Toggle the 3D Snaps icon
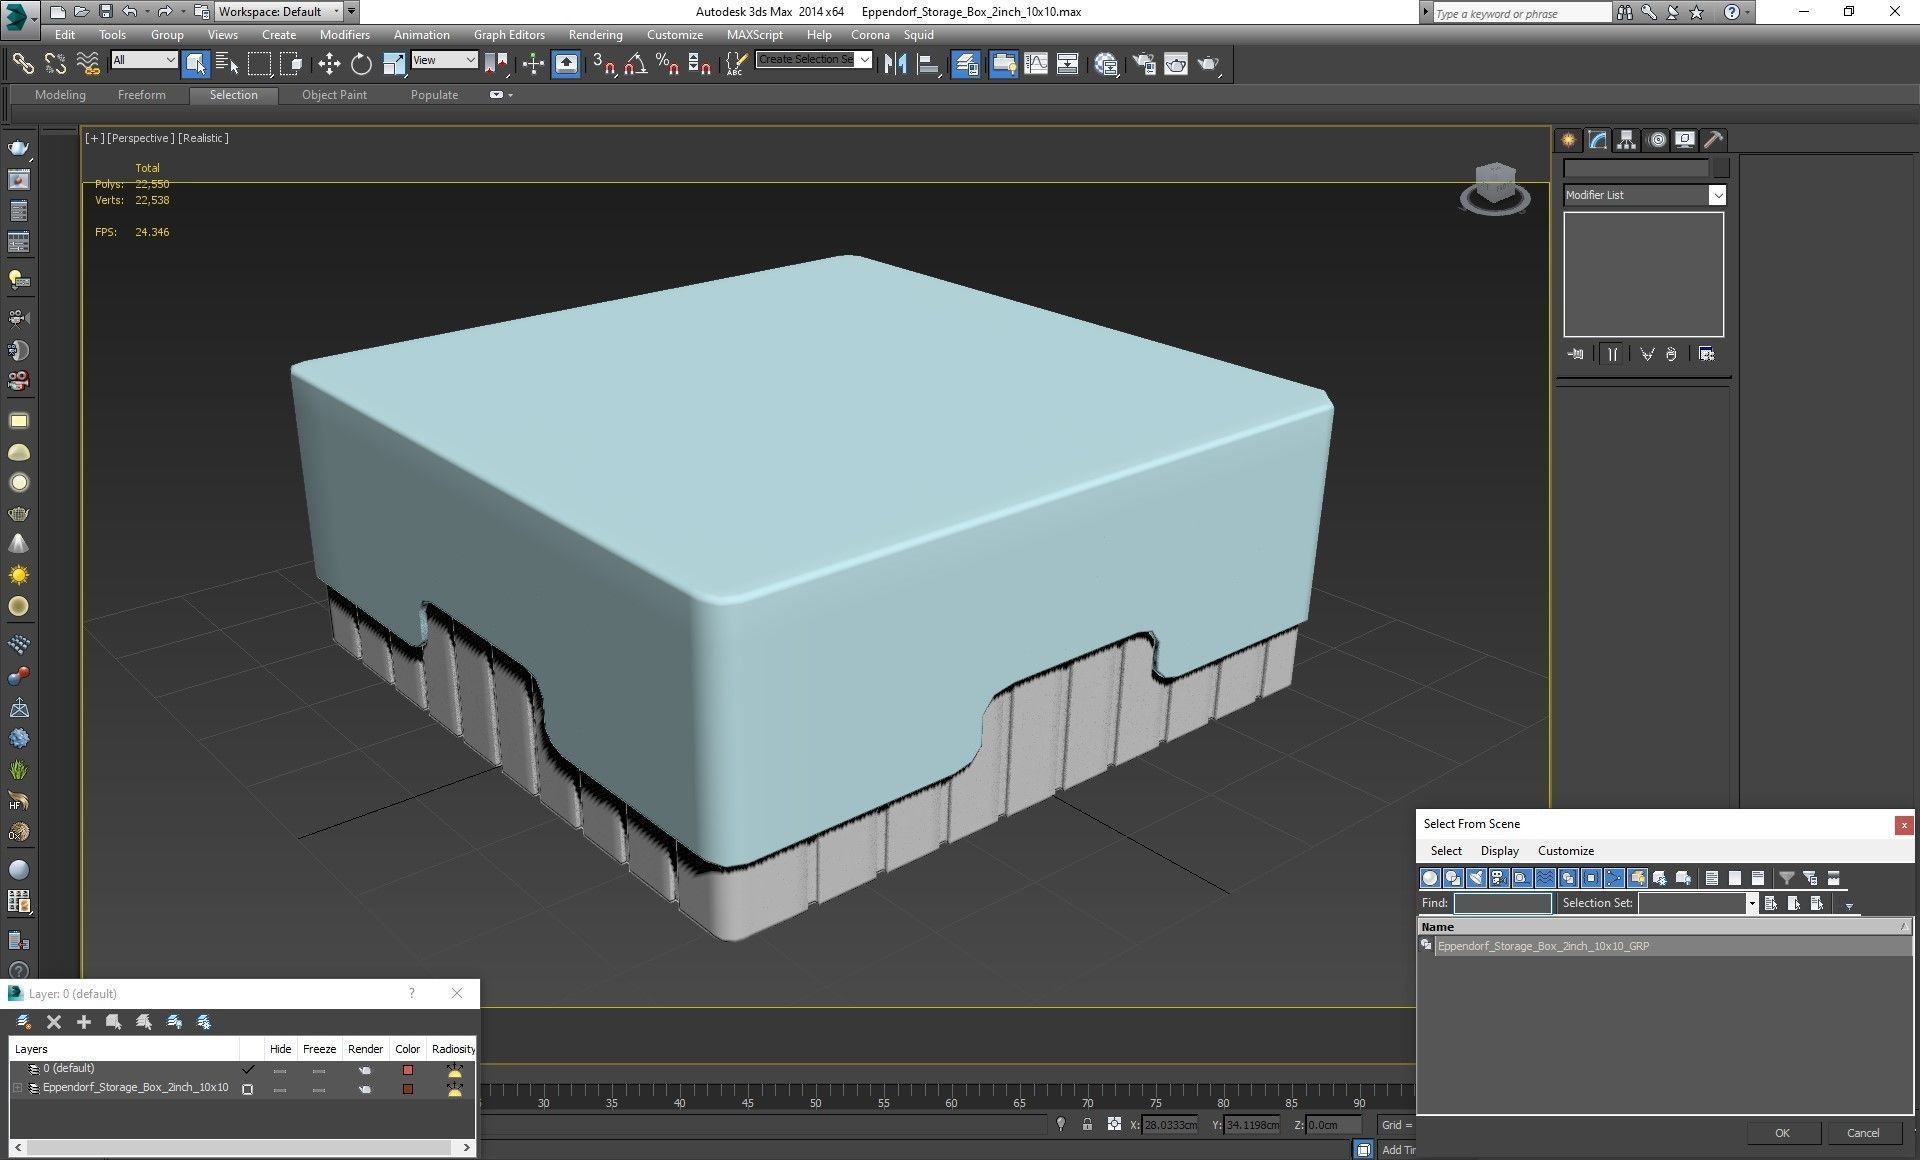The image size is (1920, 1160). click(x=603, y=64)
